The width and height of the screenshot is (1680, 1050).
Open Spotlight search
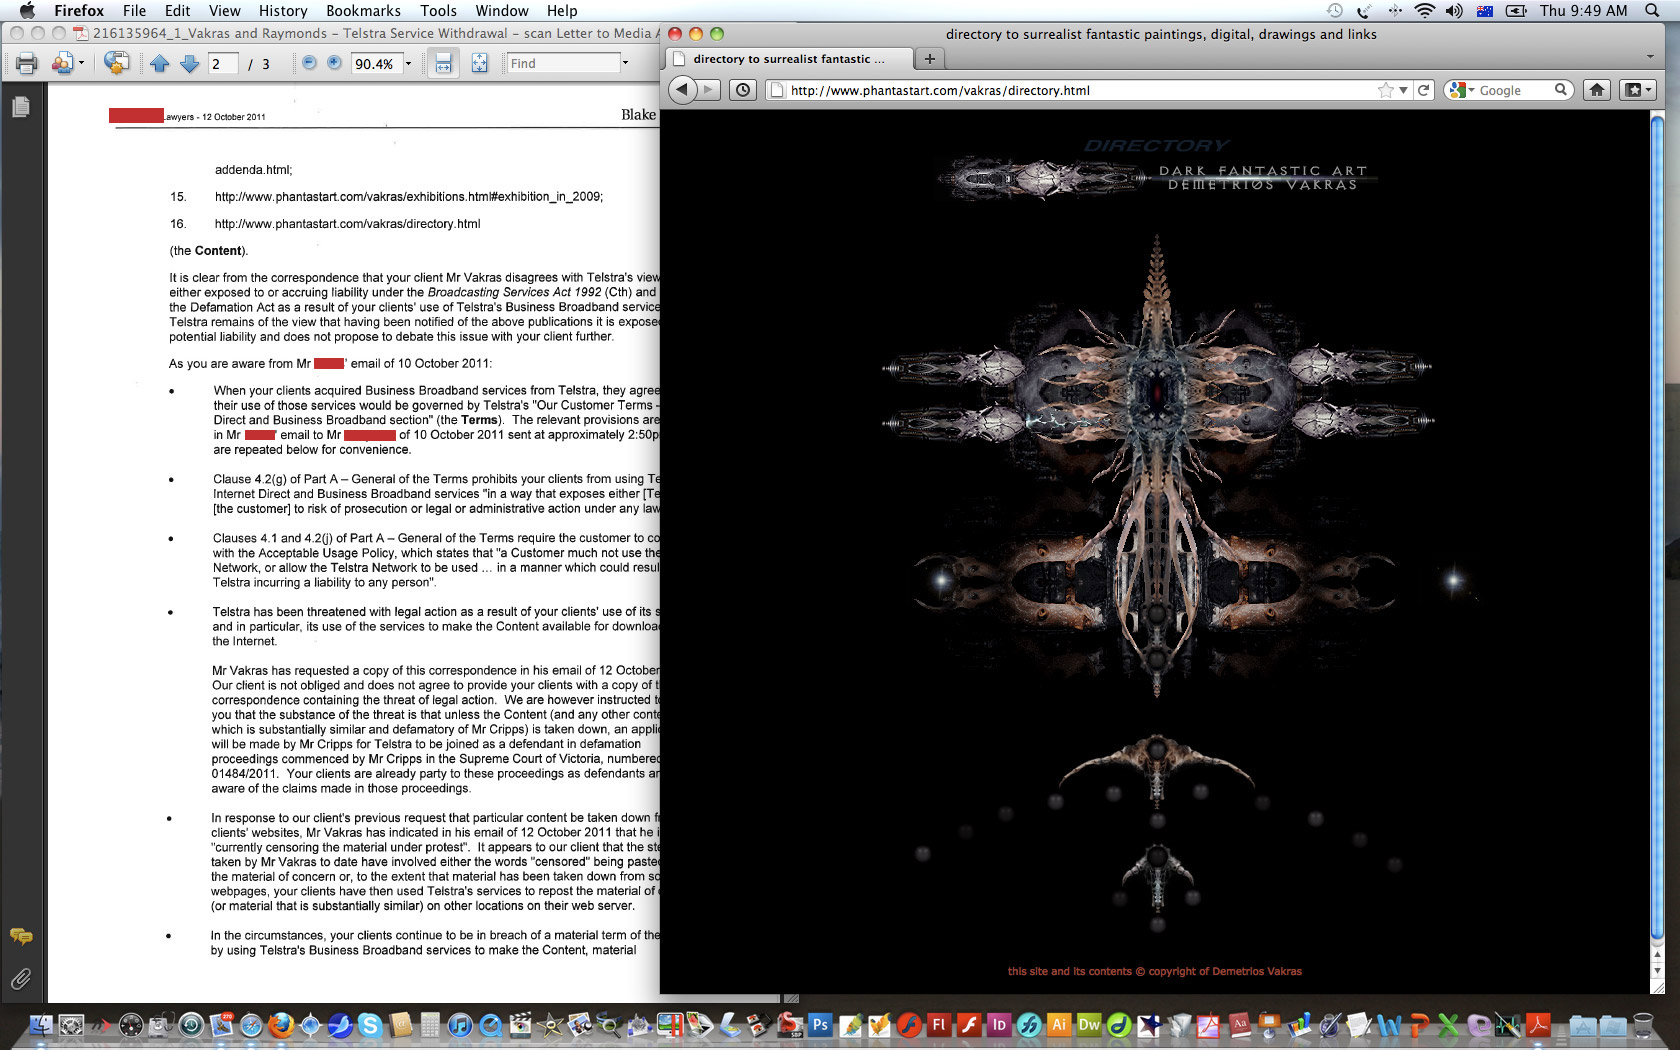click(x=1652, y=11)
